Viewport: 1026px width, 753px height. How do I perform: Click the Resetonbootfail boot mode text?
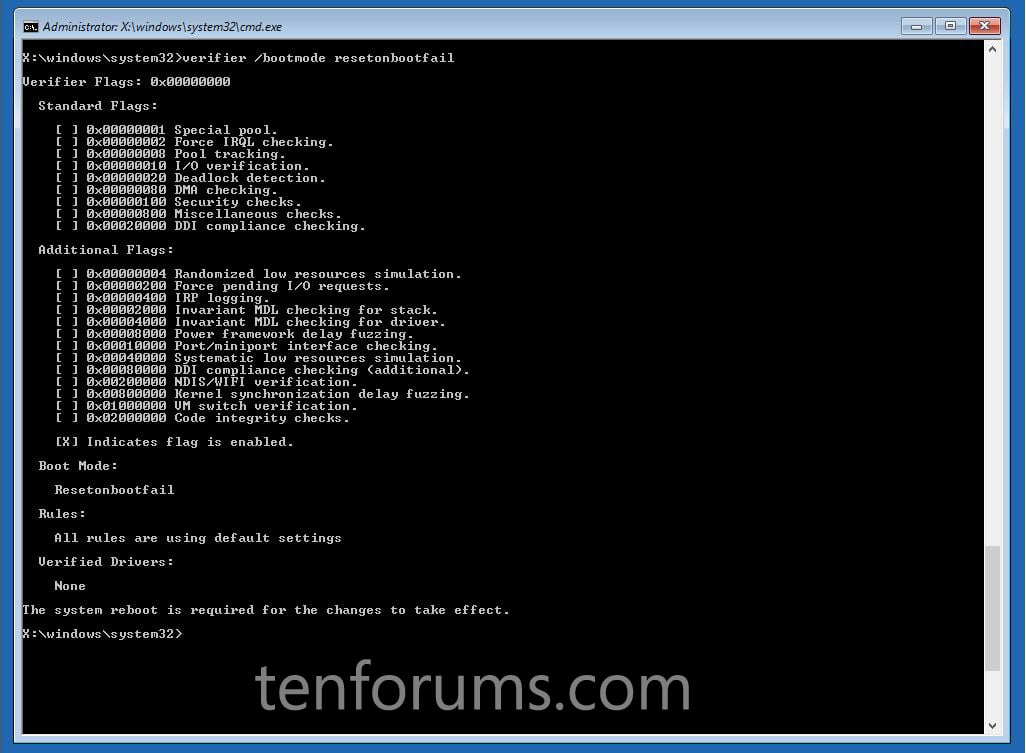click(115, 490)
